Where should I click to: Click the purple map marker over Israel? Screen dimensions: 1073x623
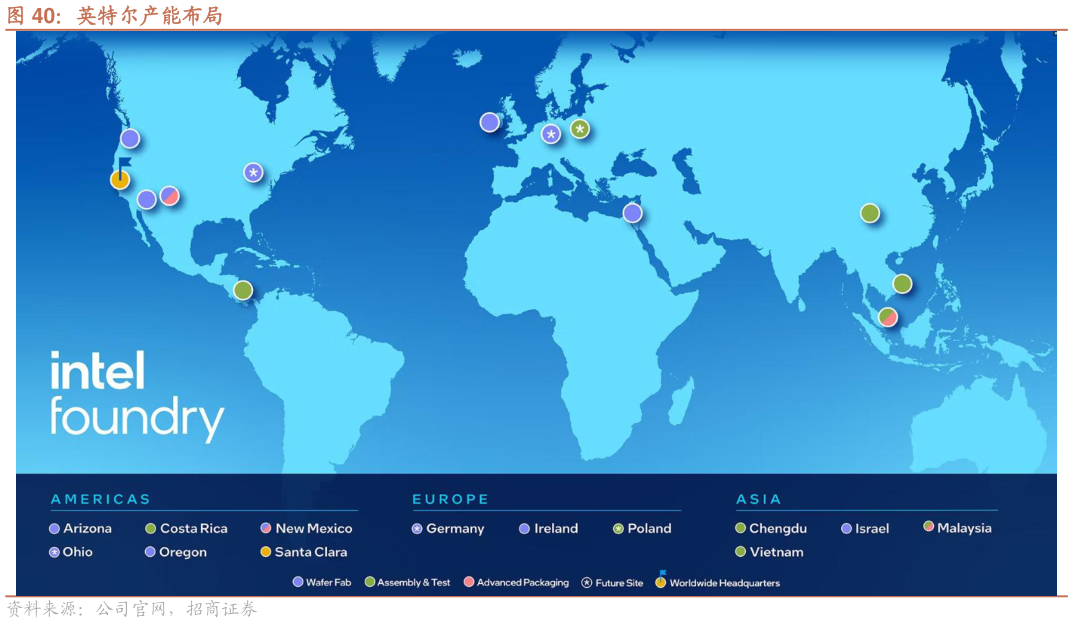pyautogui.click(x=632, y=213)
